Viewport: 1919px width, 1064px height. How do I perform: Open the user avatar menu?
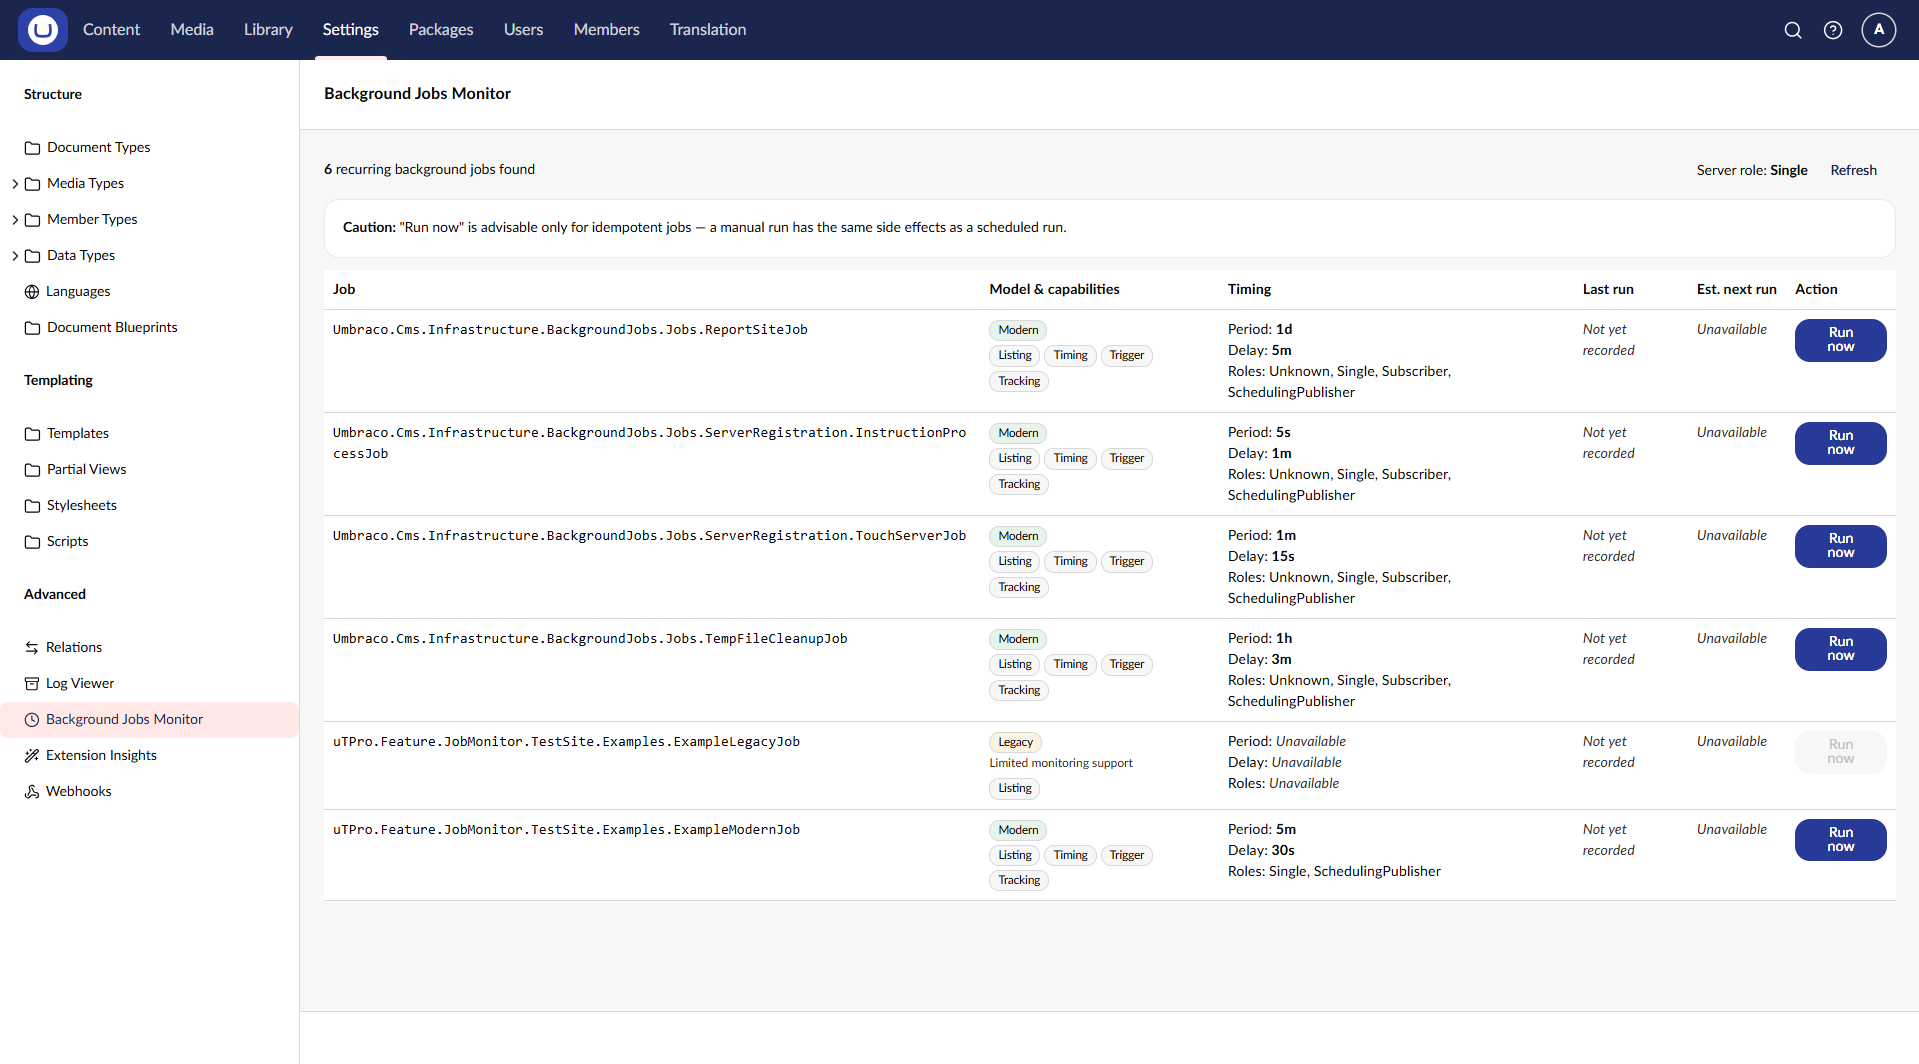pos(1879,30)
